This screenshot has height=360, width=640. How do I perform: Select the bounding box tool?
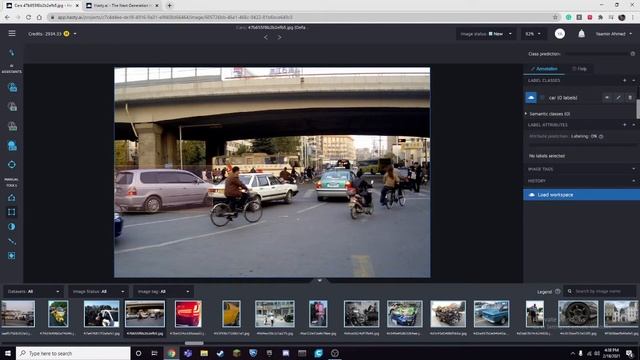click(11, 212)
